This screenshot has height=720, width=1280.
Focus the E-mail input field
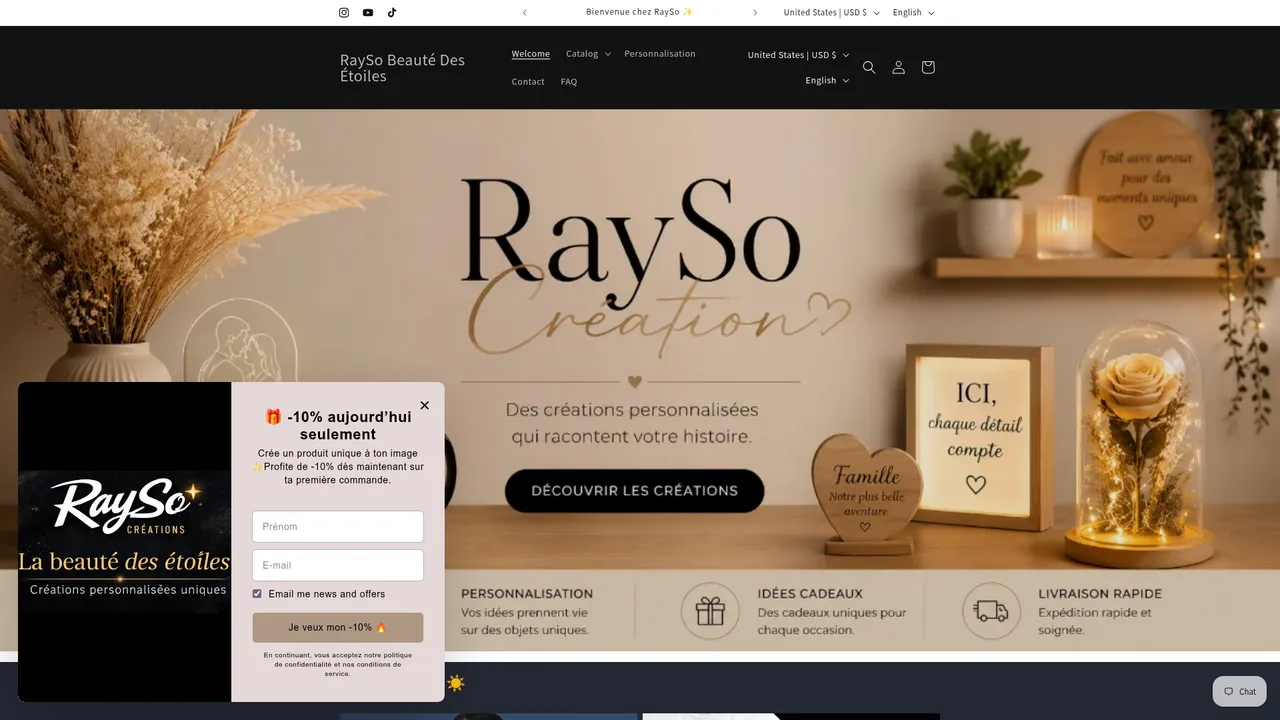pos(338,565)
